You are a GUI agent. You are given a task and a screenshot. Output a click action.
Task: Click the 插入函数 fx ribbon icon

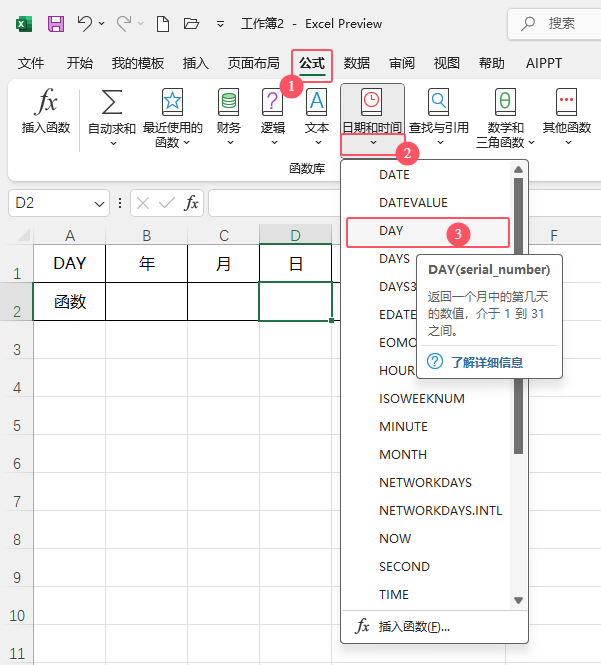46,102
